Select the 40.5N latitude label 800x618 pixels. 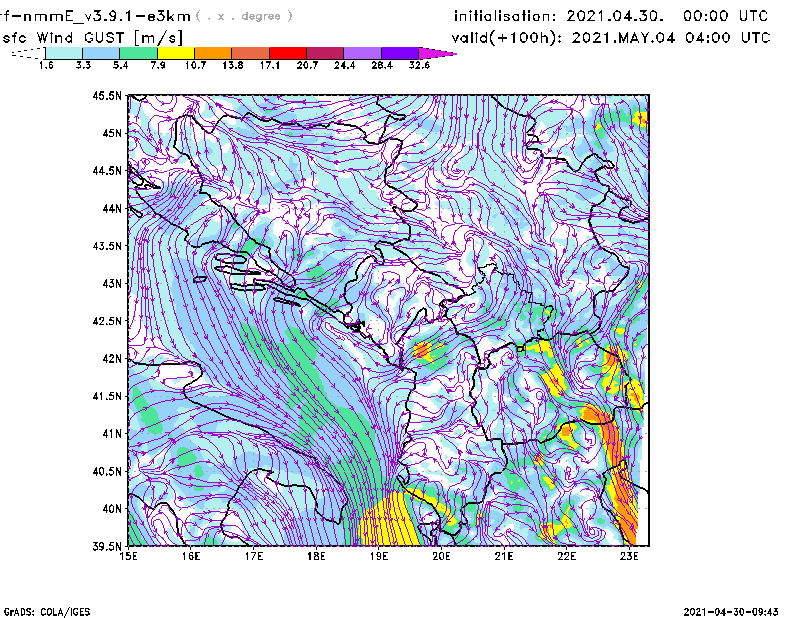(x=107, y=472)
